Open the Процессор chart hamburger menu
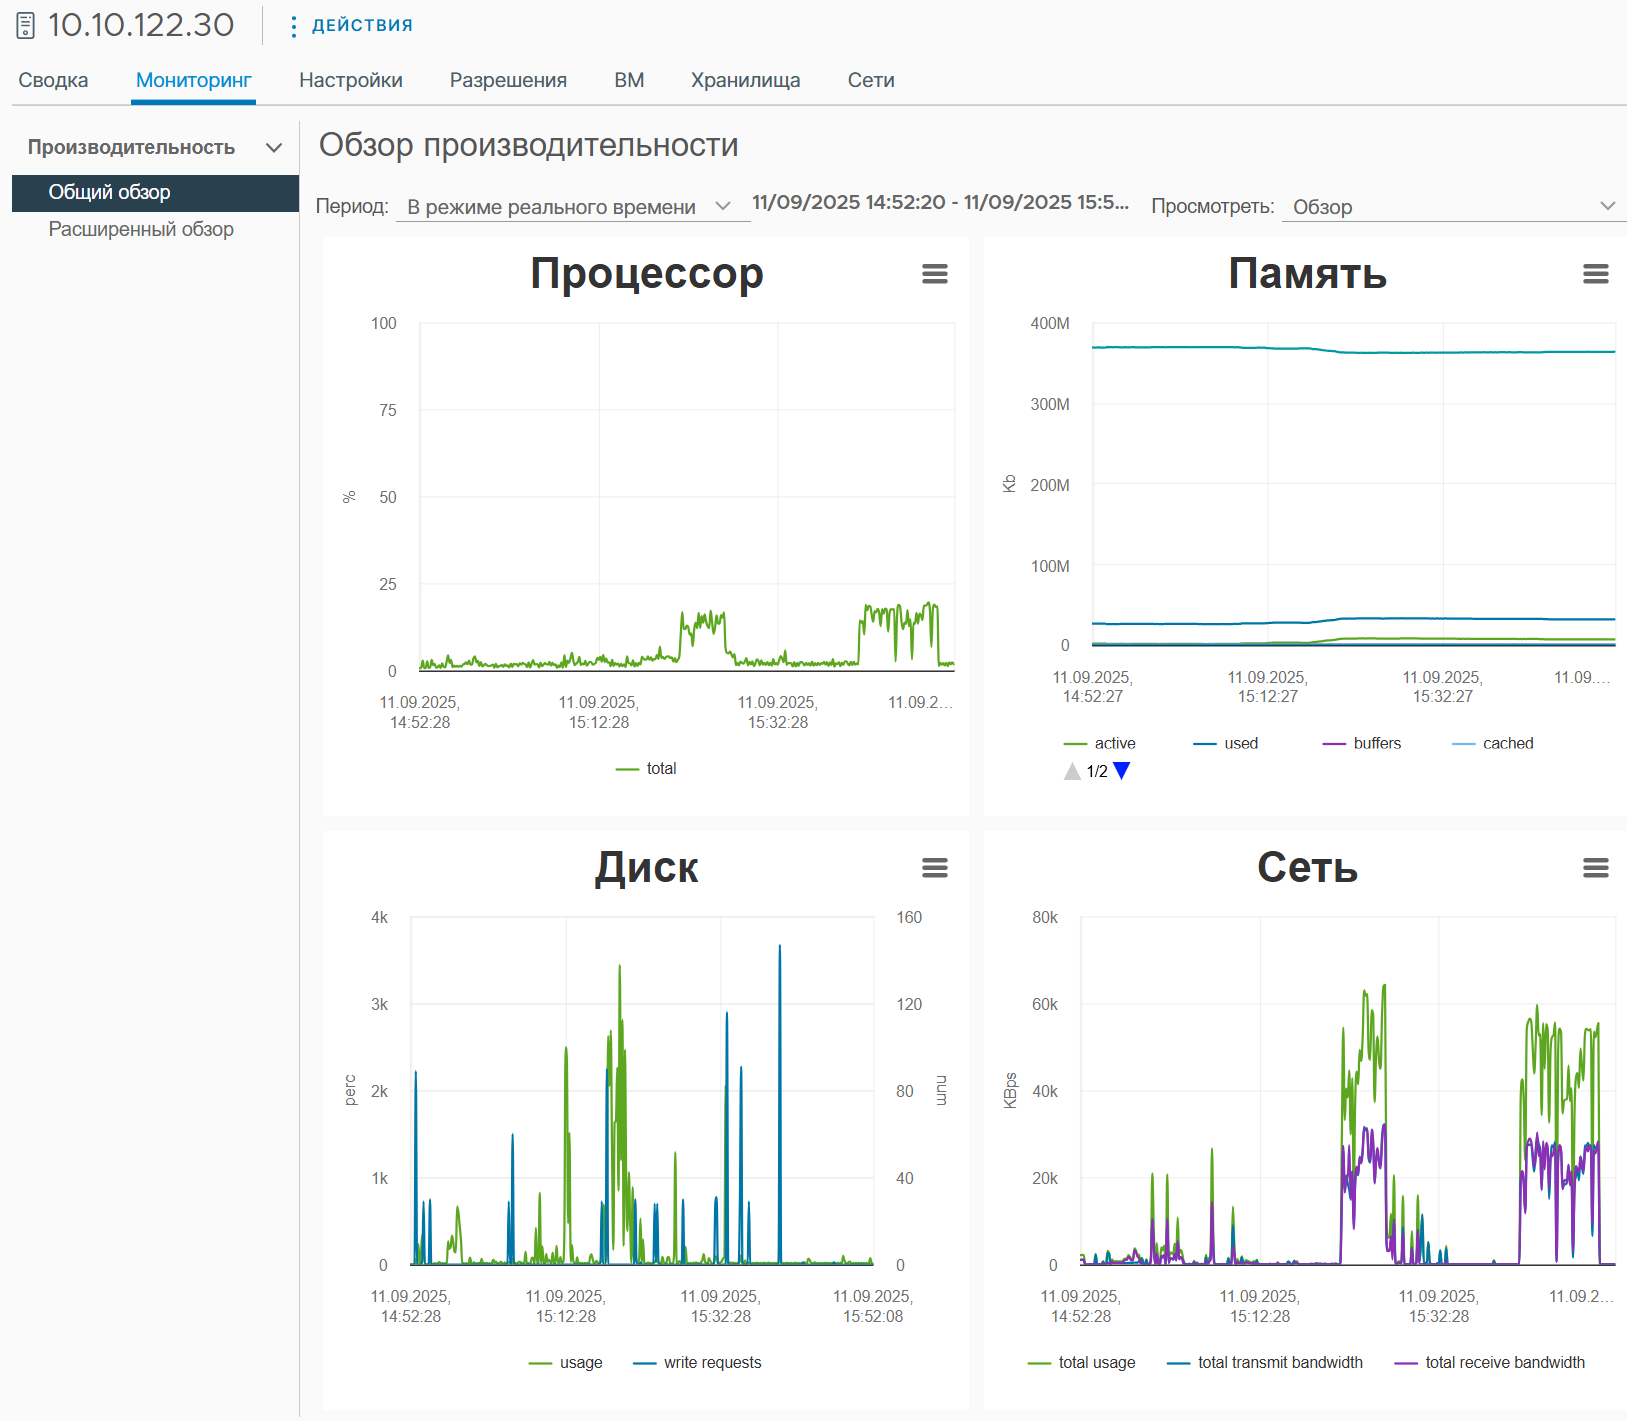The width and height of the screenshot is (1627, 1421). point(934,274)
